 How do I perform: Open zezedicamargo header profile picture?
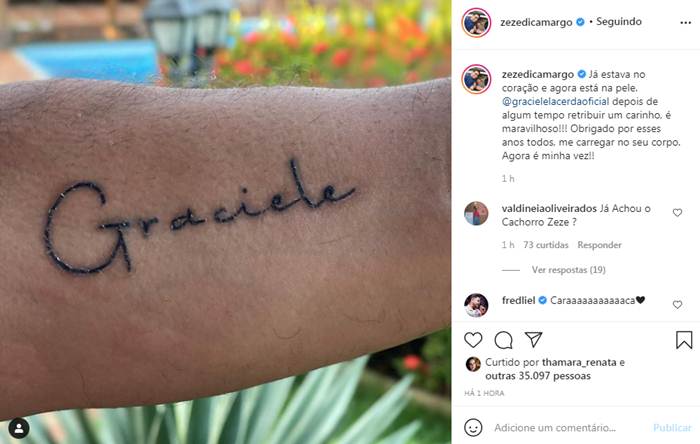[476, 22]
